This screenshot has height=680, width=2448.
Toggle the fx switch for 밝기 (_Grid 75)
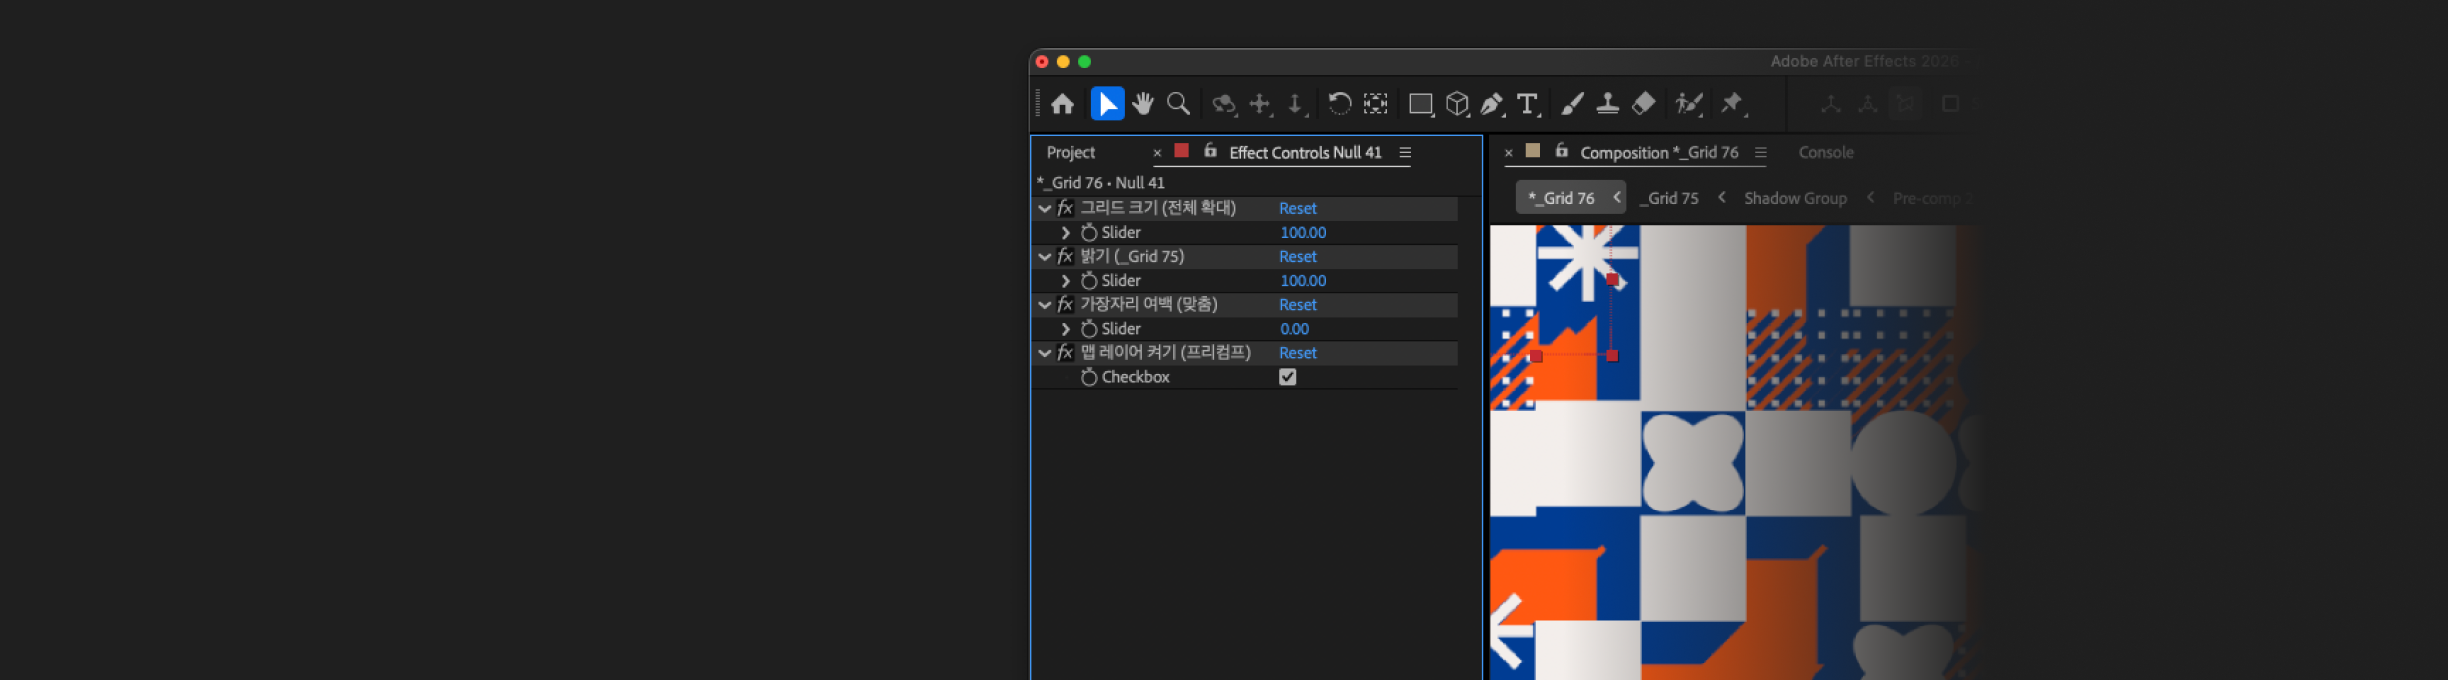1066,257
